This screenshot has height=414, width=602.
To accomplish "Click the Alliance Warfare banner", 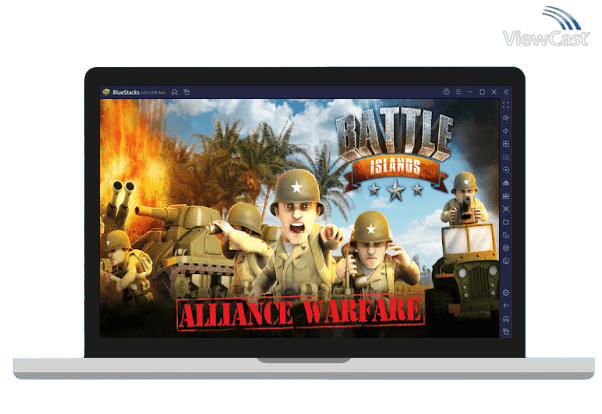I will tap(301, 311).
